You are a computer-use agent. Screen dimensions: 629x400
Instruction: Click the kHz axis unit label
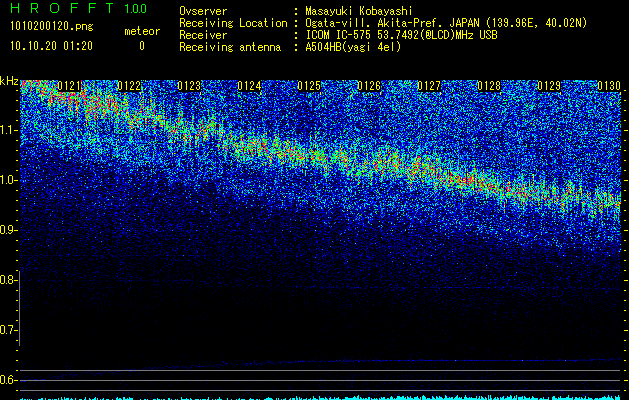pos(9,81)
